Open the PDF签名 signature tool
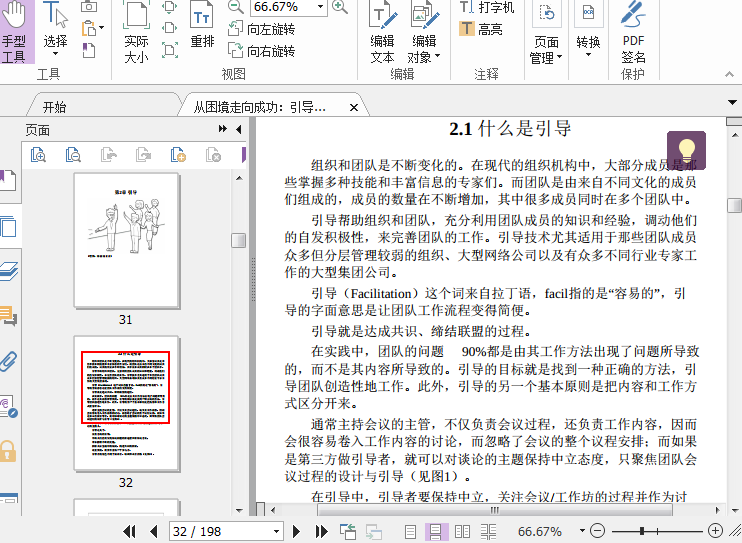 coord(633,35)
